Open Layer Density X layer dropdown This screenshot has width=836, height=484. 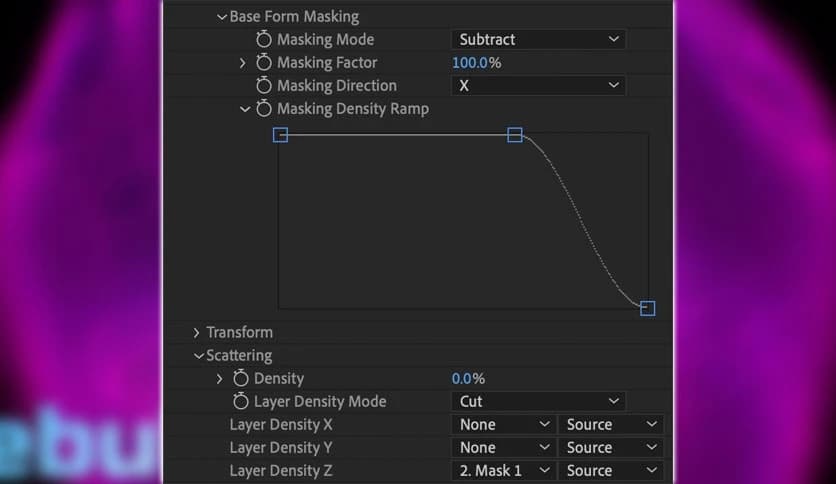coord(503,425)
